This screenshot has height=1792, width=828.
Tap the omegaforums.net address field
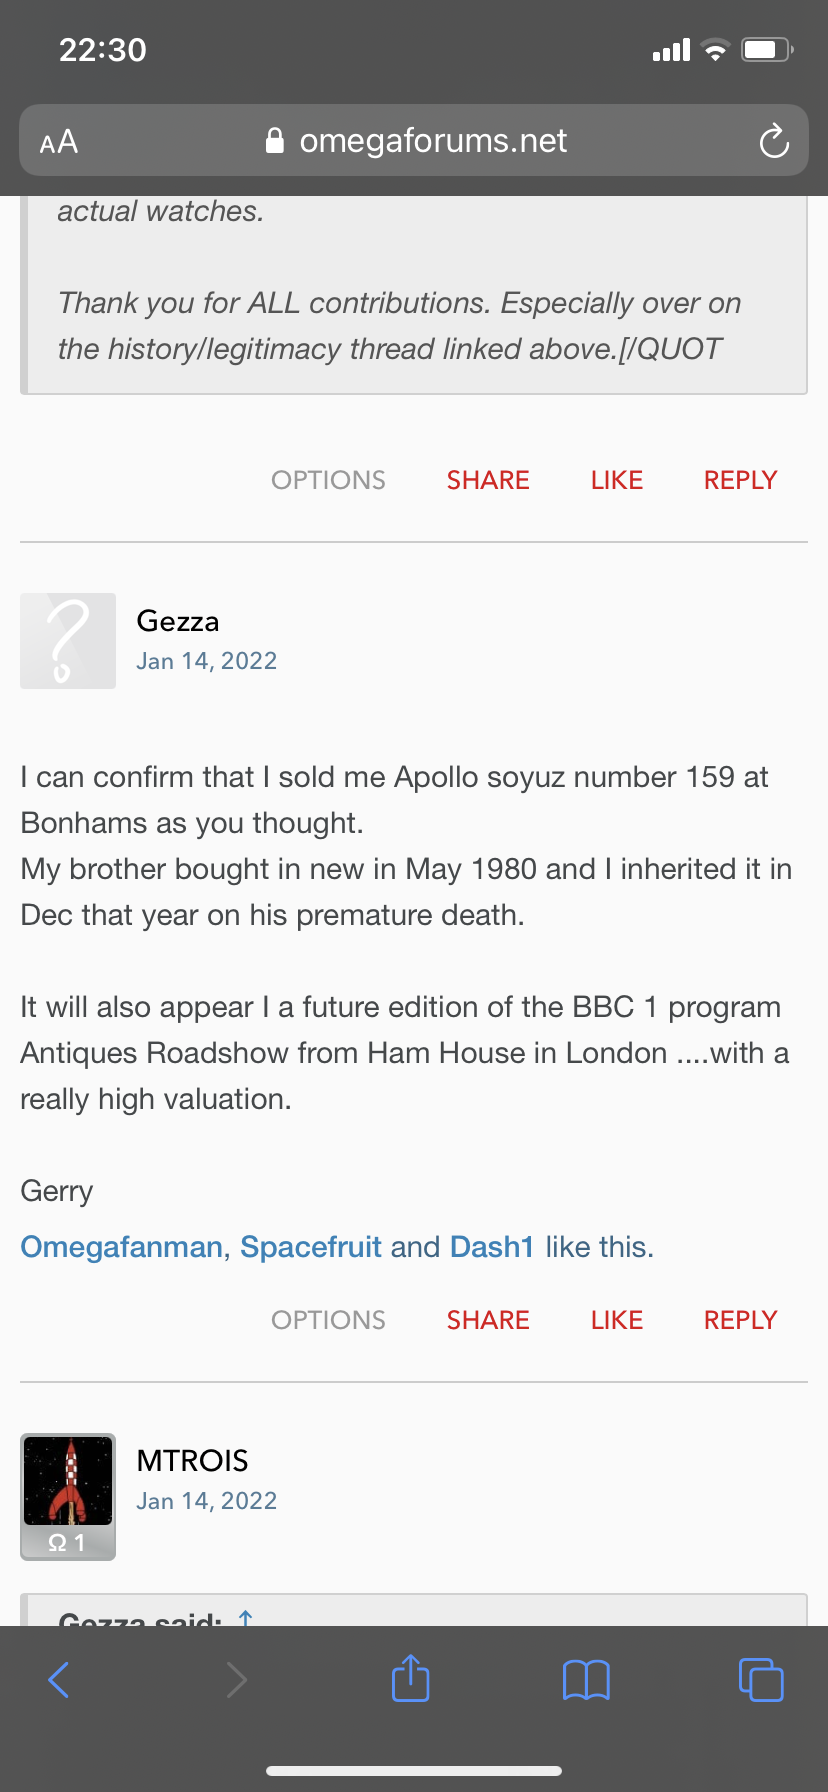tap(432, 141)
